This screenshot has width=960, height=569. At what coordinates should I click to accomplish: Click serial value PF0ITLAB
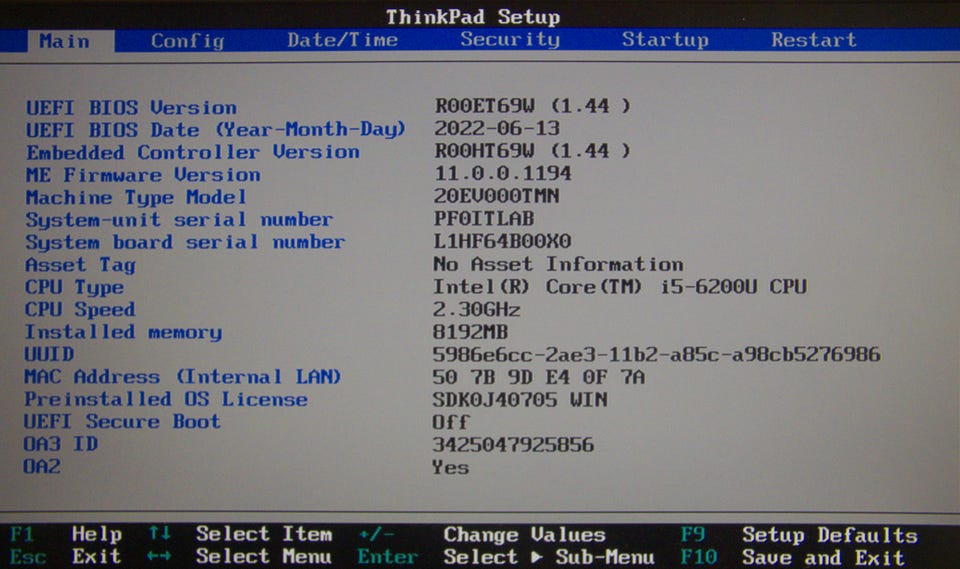(x=484, y=219)
